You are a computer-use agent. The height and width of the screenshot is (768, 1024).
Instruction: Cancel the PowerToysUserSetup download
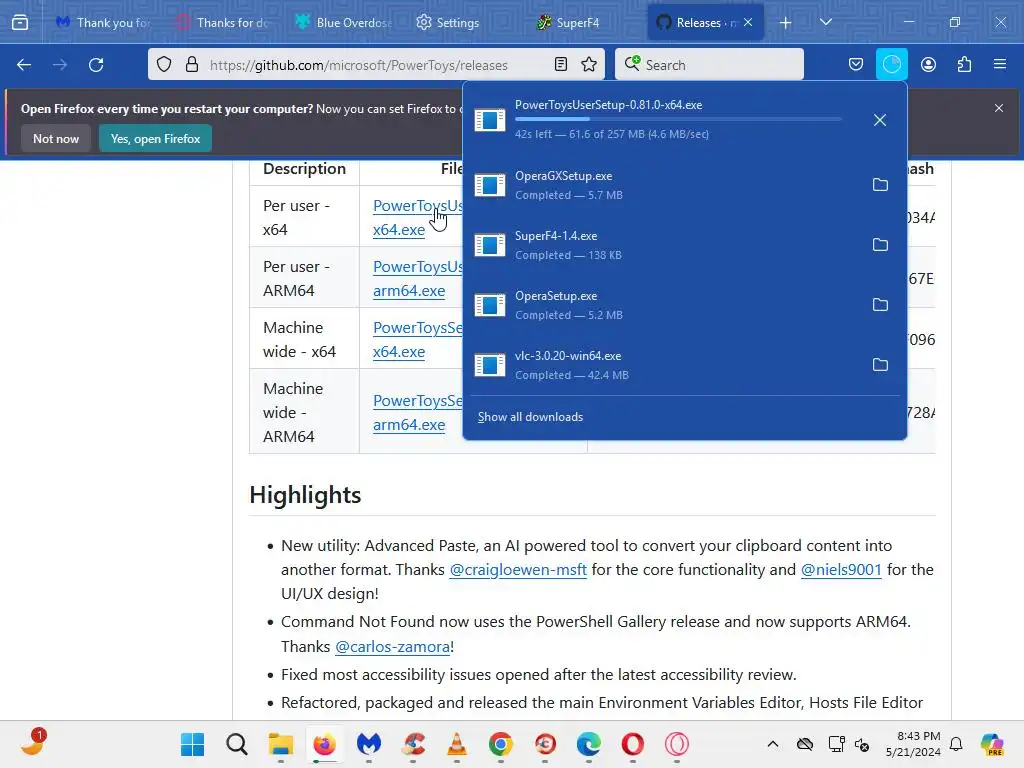point(880,120)
